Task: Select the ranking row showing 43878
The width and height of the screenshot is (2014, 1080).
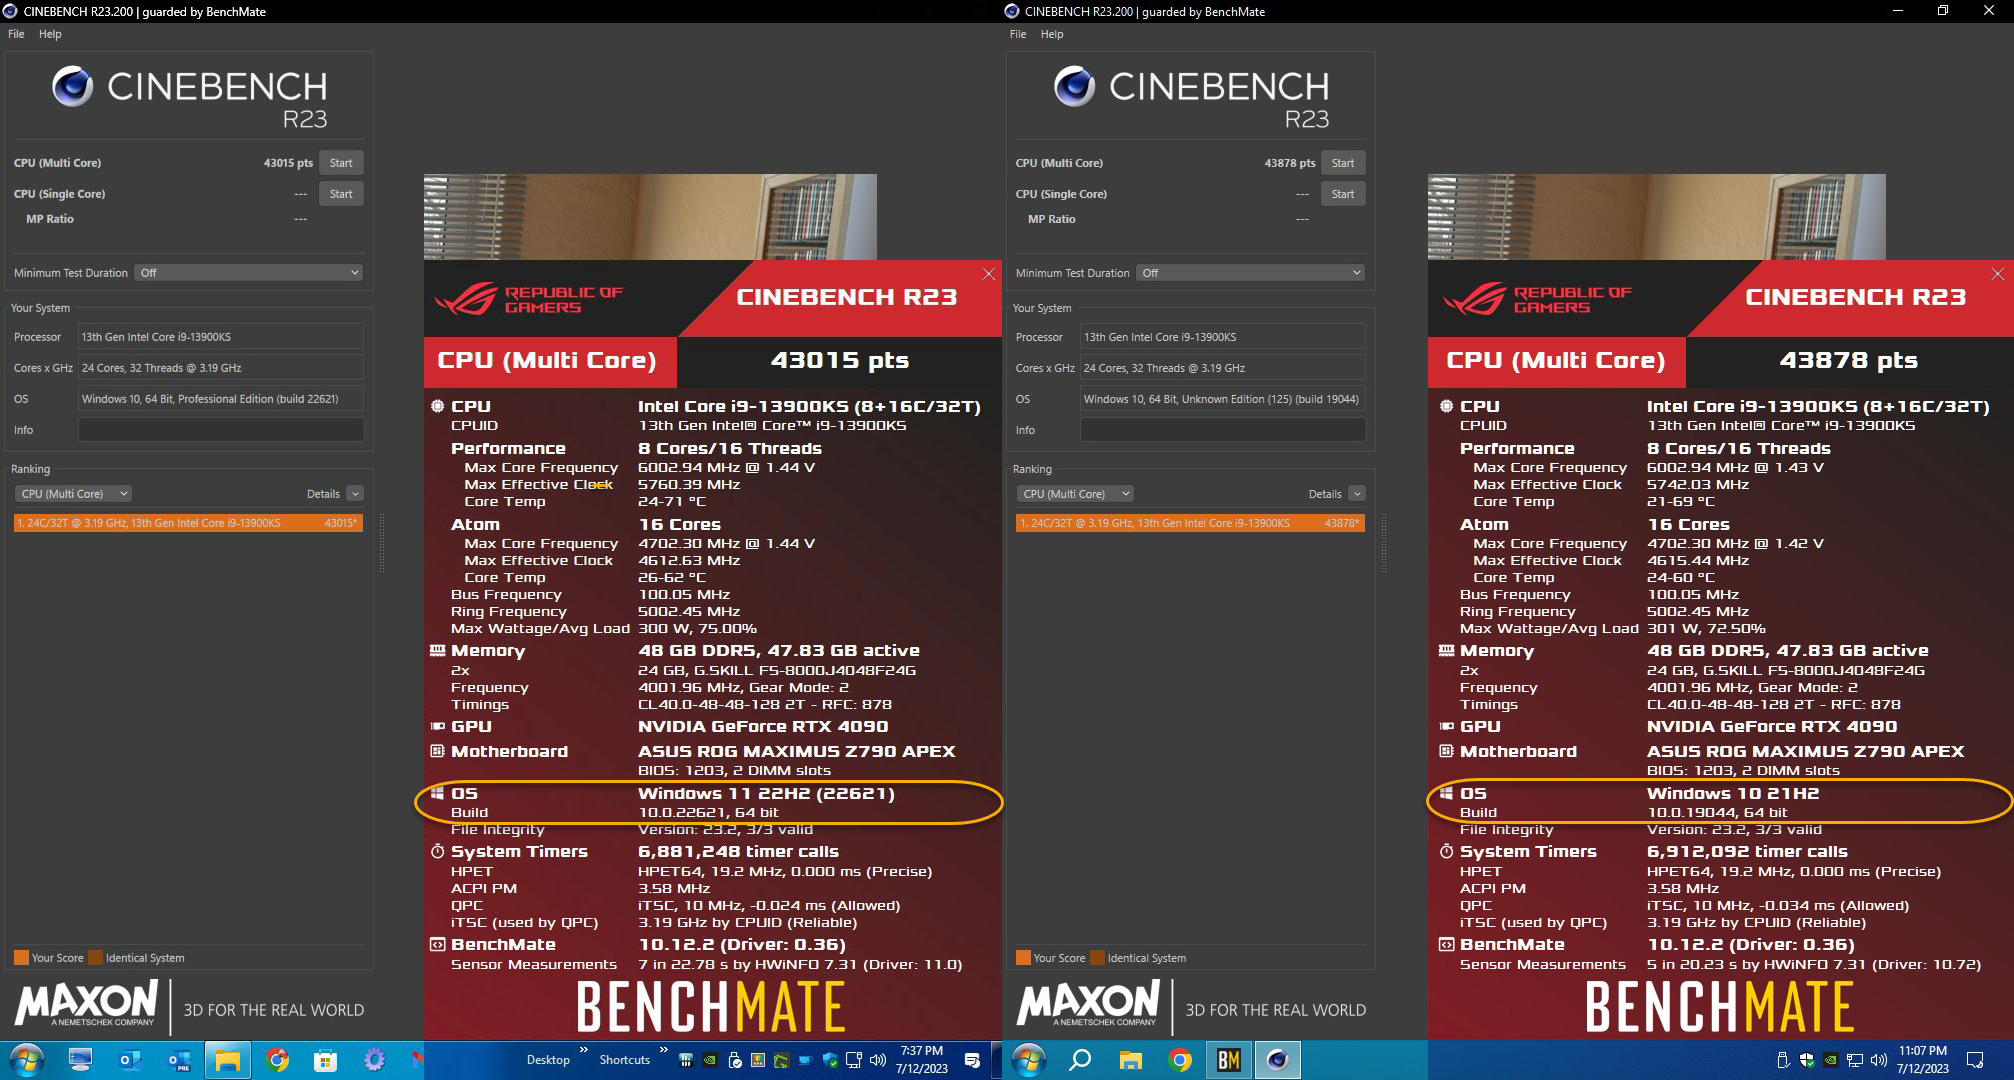Action: coord(1190,523)
